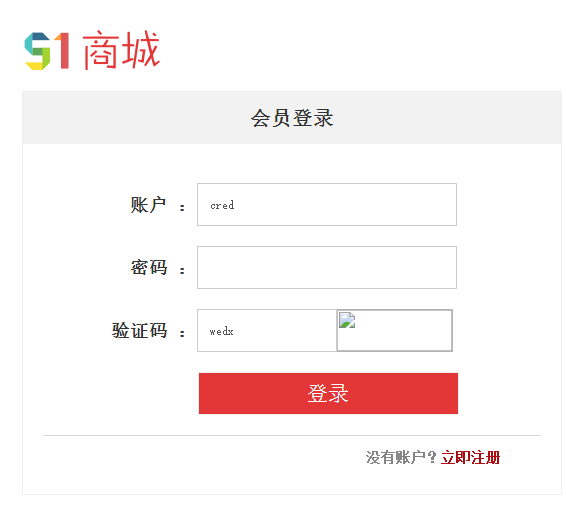
Task: Click the colorful S logo icon
Action: coord(37,51)
